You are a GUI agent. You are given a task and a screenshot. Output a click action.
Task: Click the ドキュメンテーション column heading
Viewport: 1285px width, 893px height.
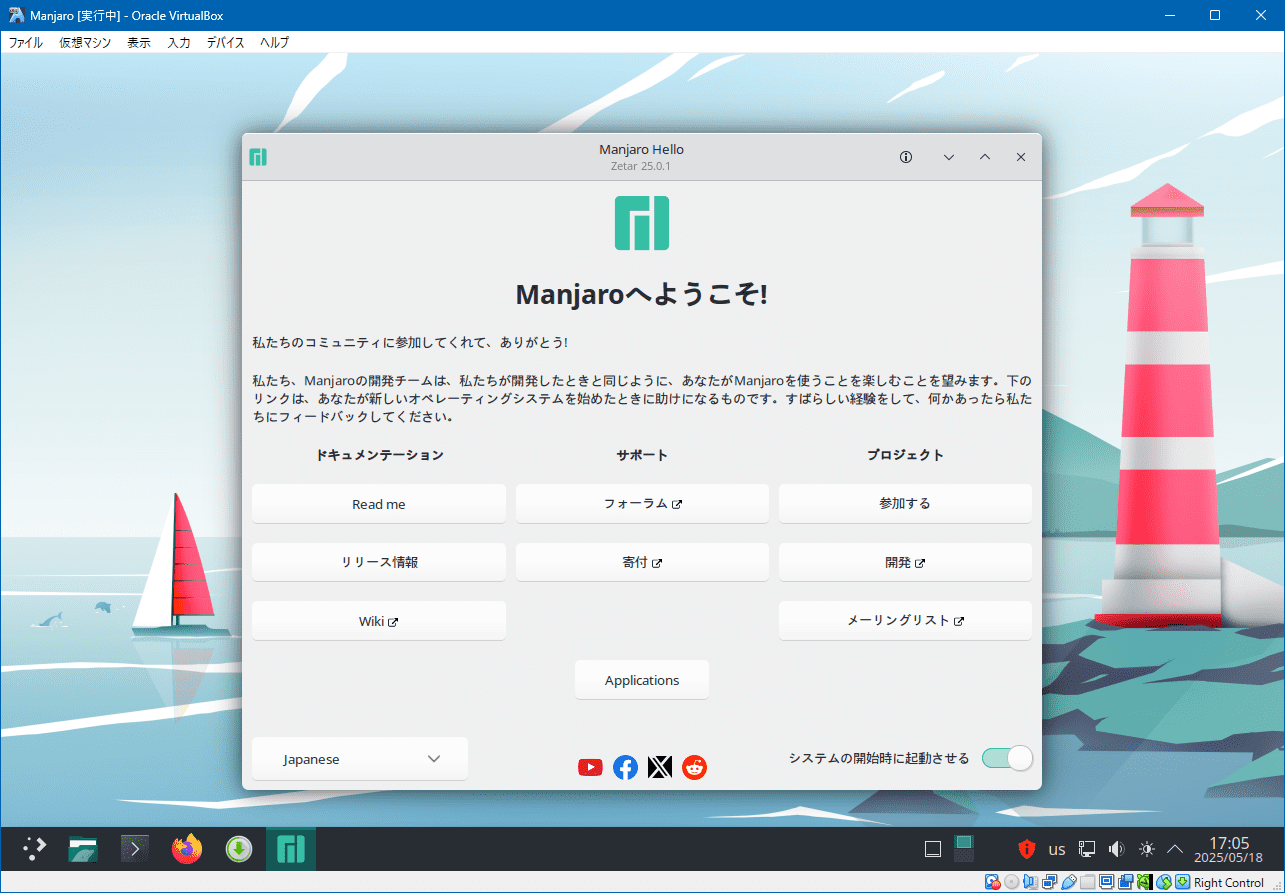point(379,455)
